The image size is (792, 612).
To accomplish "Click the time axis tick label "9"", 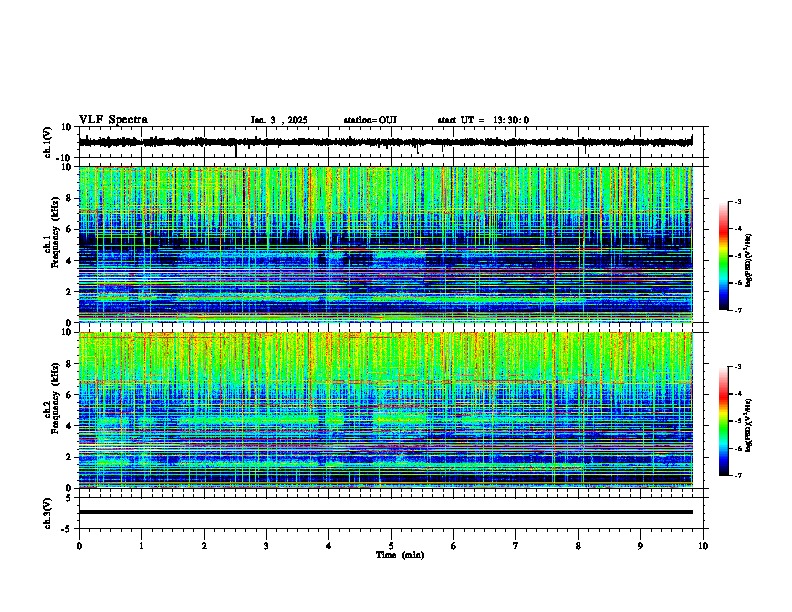I will point(640,546).
